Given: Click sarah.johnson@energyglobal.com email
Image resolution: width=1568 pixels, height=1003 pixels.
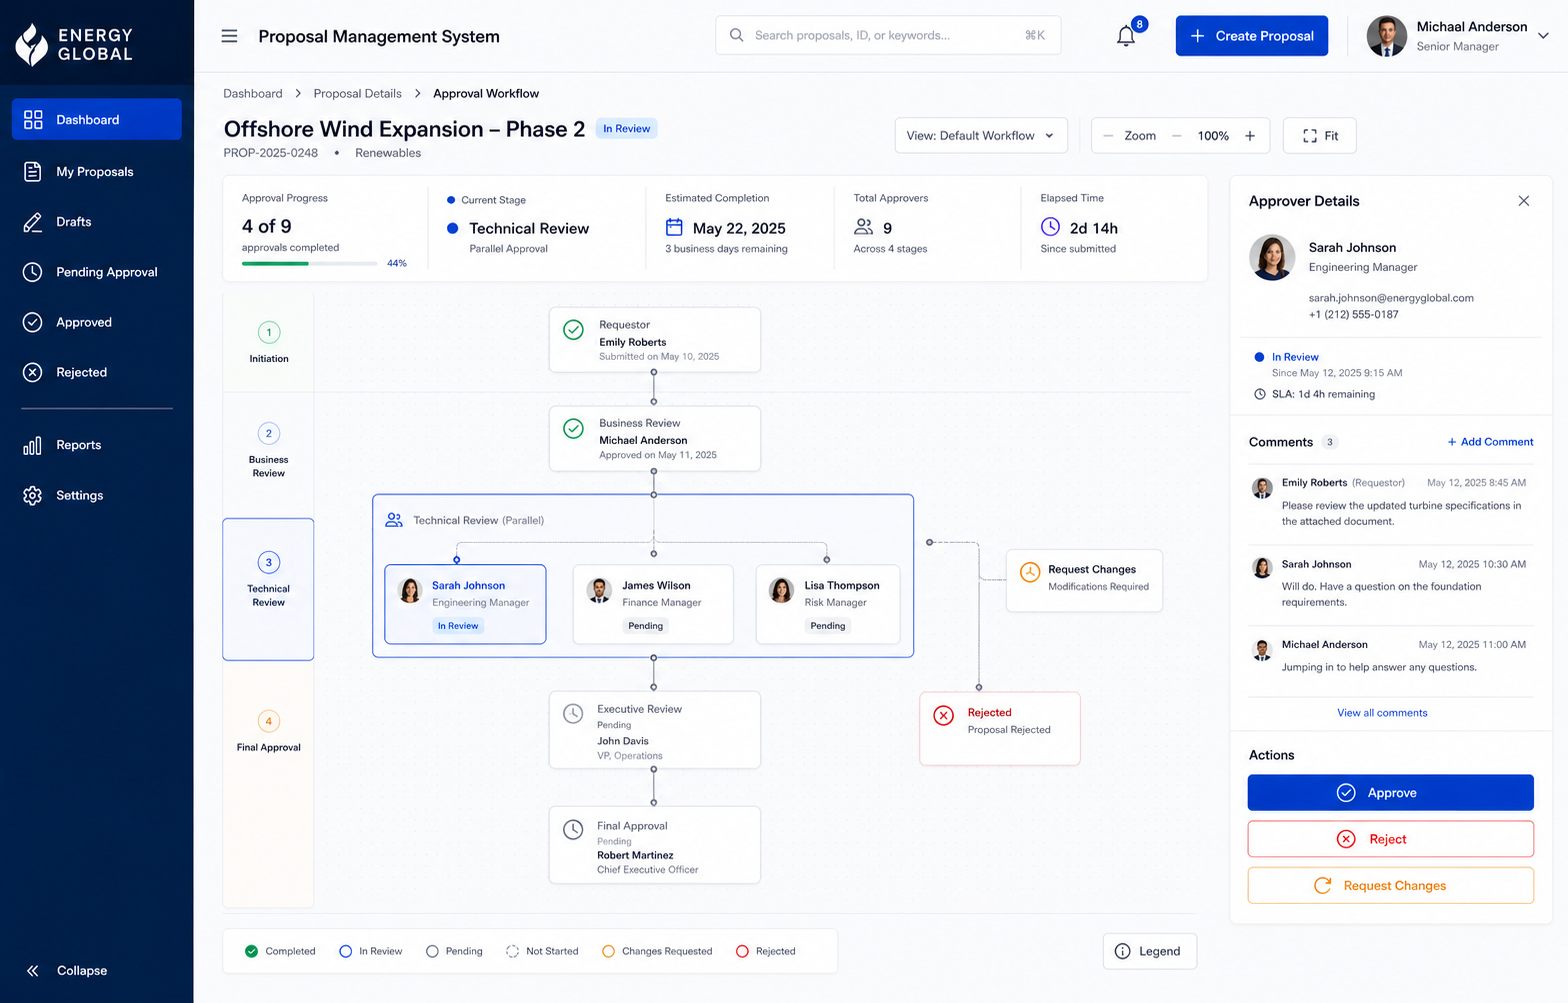Looking at the screenshot, I should click(1391, 298).
